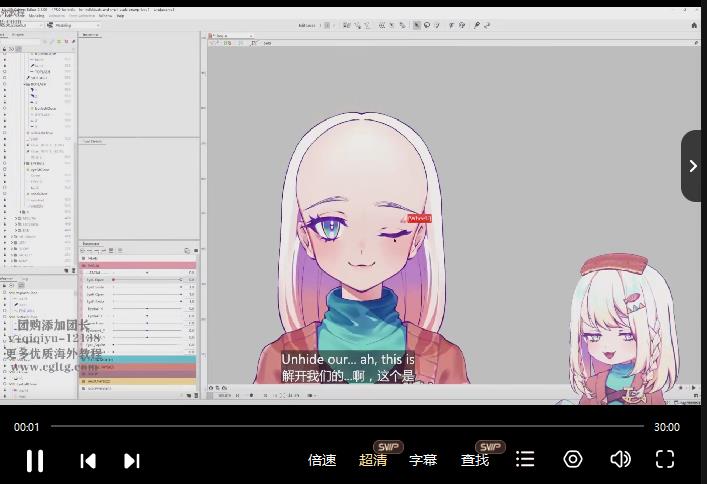Toggle 字幕 subtitles option

(x=423, y=460)
